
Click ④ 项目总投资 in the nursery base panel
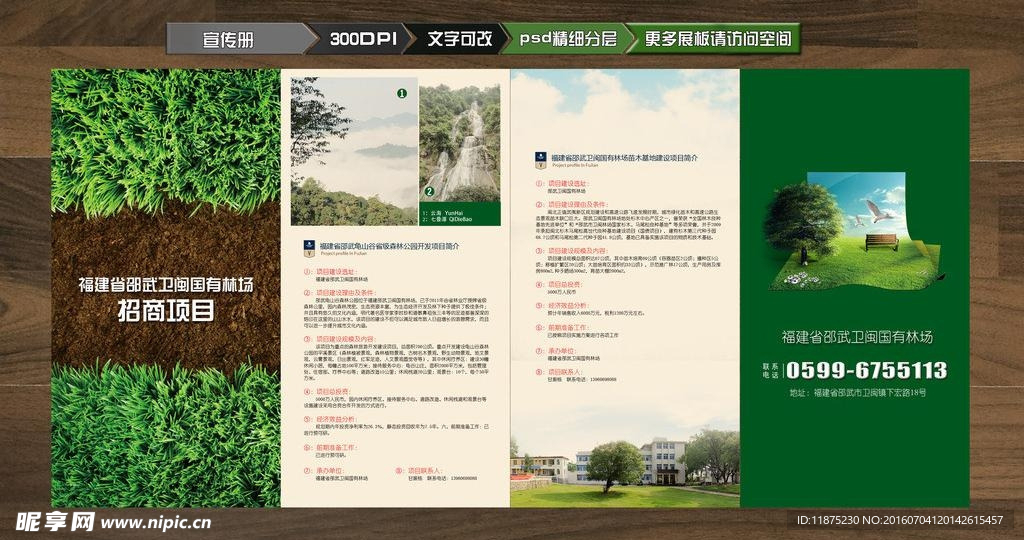click(559, 285)
